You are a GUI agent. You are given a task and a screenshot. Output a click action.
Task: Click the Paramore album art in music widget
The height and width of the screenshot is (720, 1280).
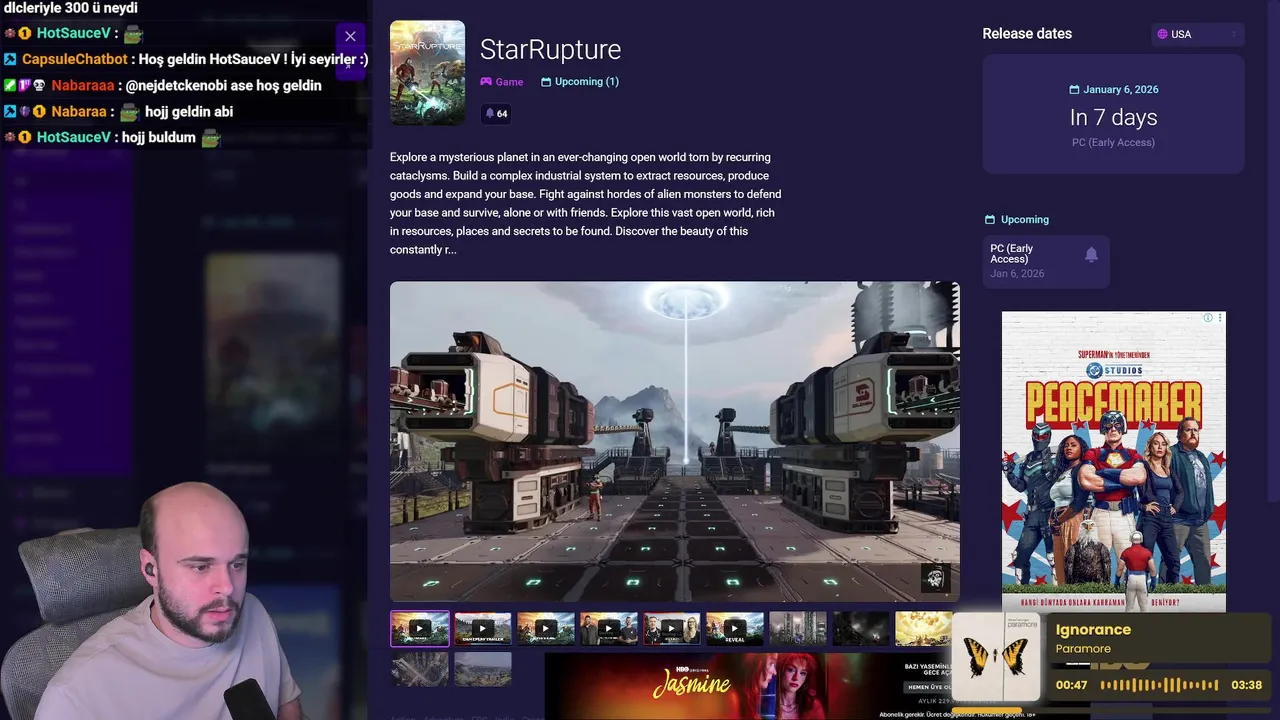(996, 658)
